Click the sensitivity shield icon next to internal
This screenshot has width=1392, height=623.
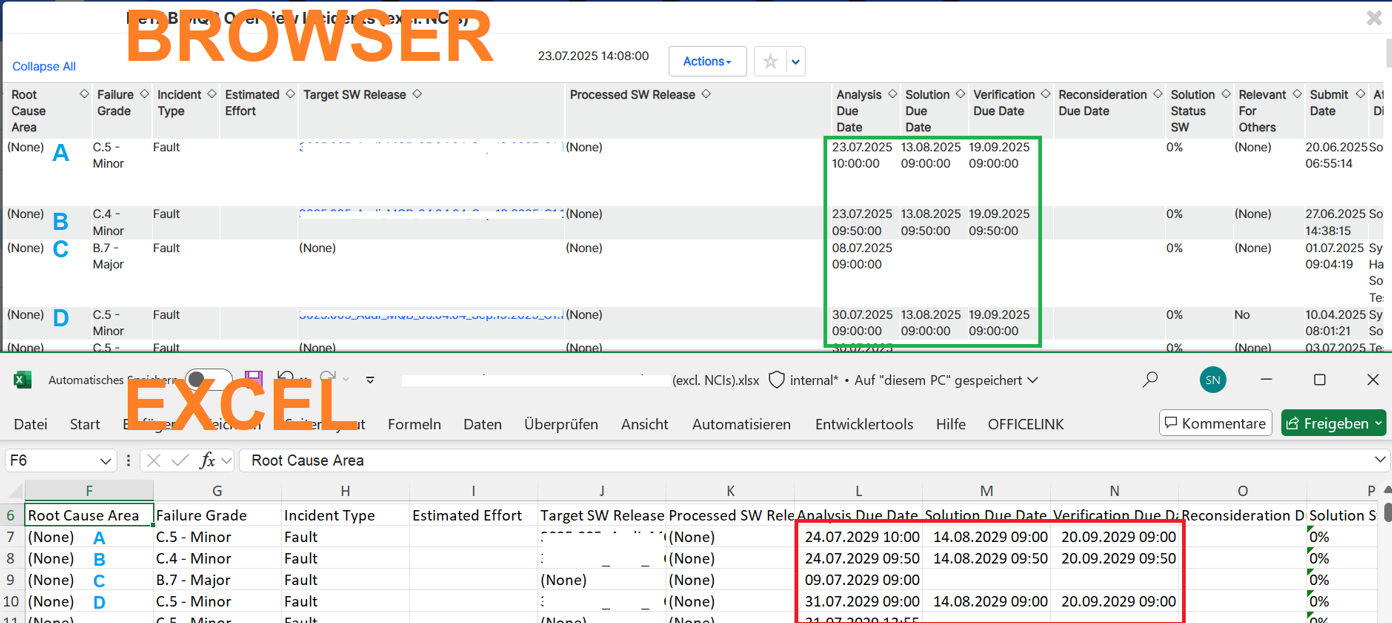776,380
